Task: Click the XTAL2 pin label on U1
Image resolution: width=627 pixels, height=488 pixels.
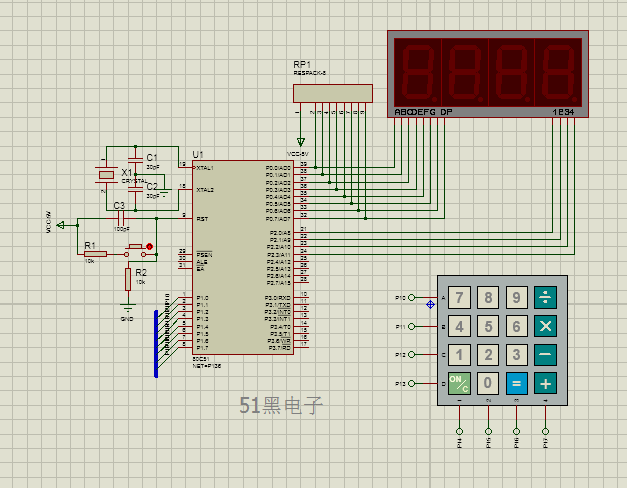Action: (205, 190)
